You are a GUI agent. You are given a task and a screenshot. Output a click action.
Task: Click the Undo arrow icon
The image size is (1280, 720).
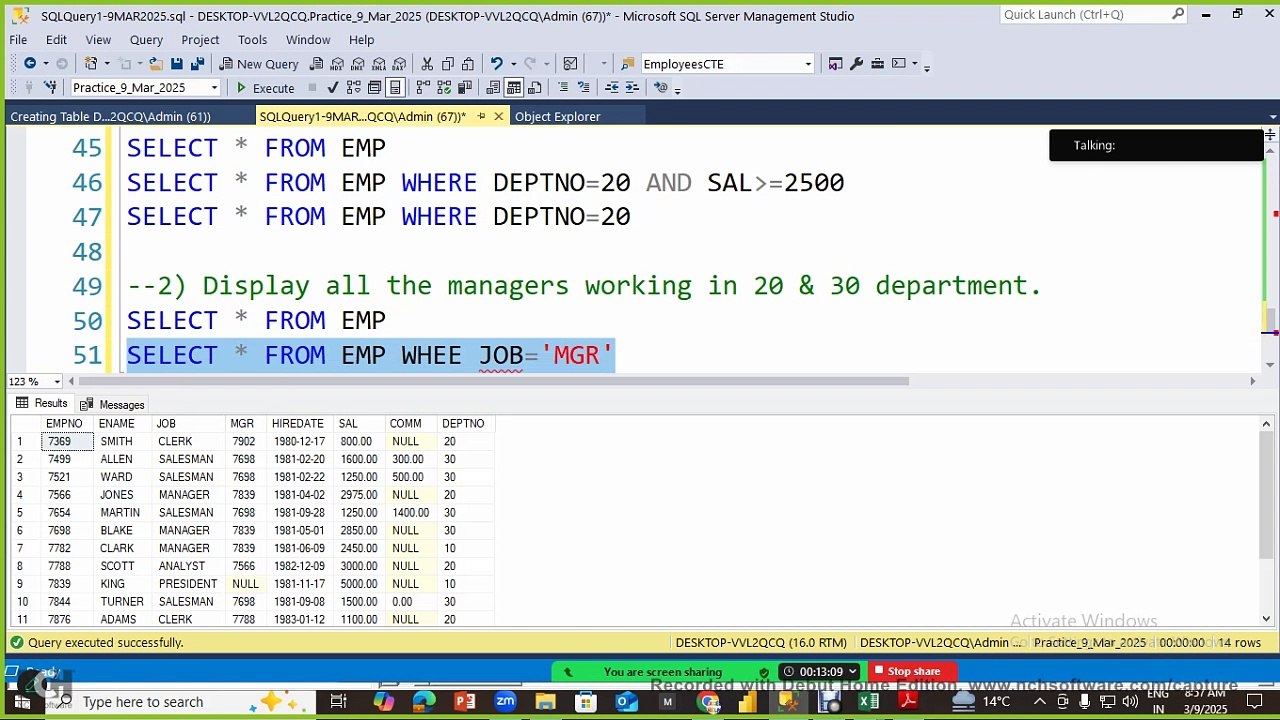point(496,63)
